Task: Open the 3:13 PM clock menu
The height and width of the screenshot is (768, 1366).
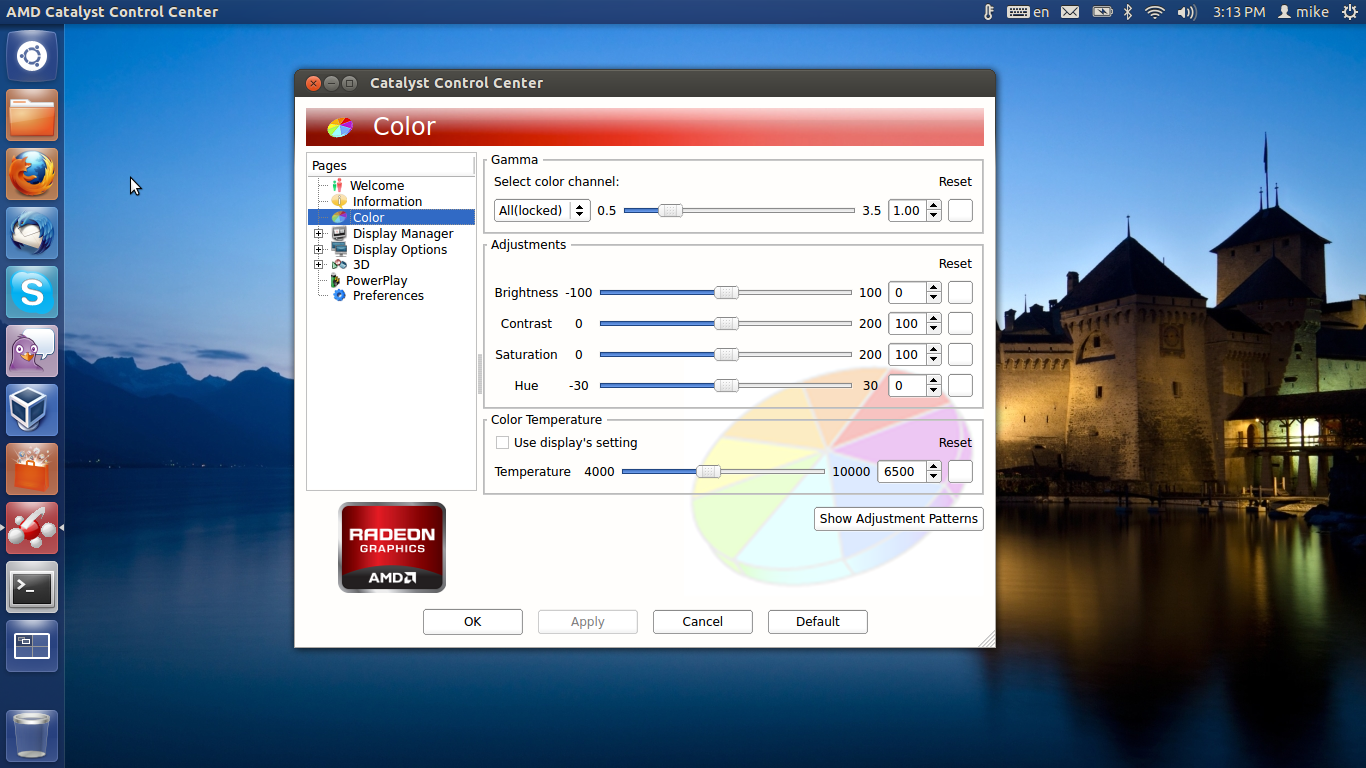Action: coord(1239,12)
